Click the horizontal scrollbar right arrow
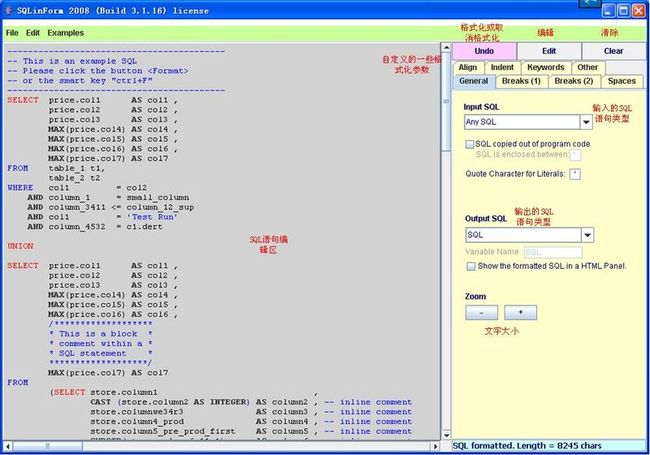This screenshot has width=650, height=455. (x=435, y=446)
